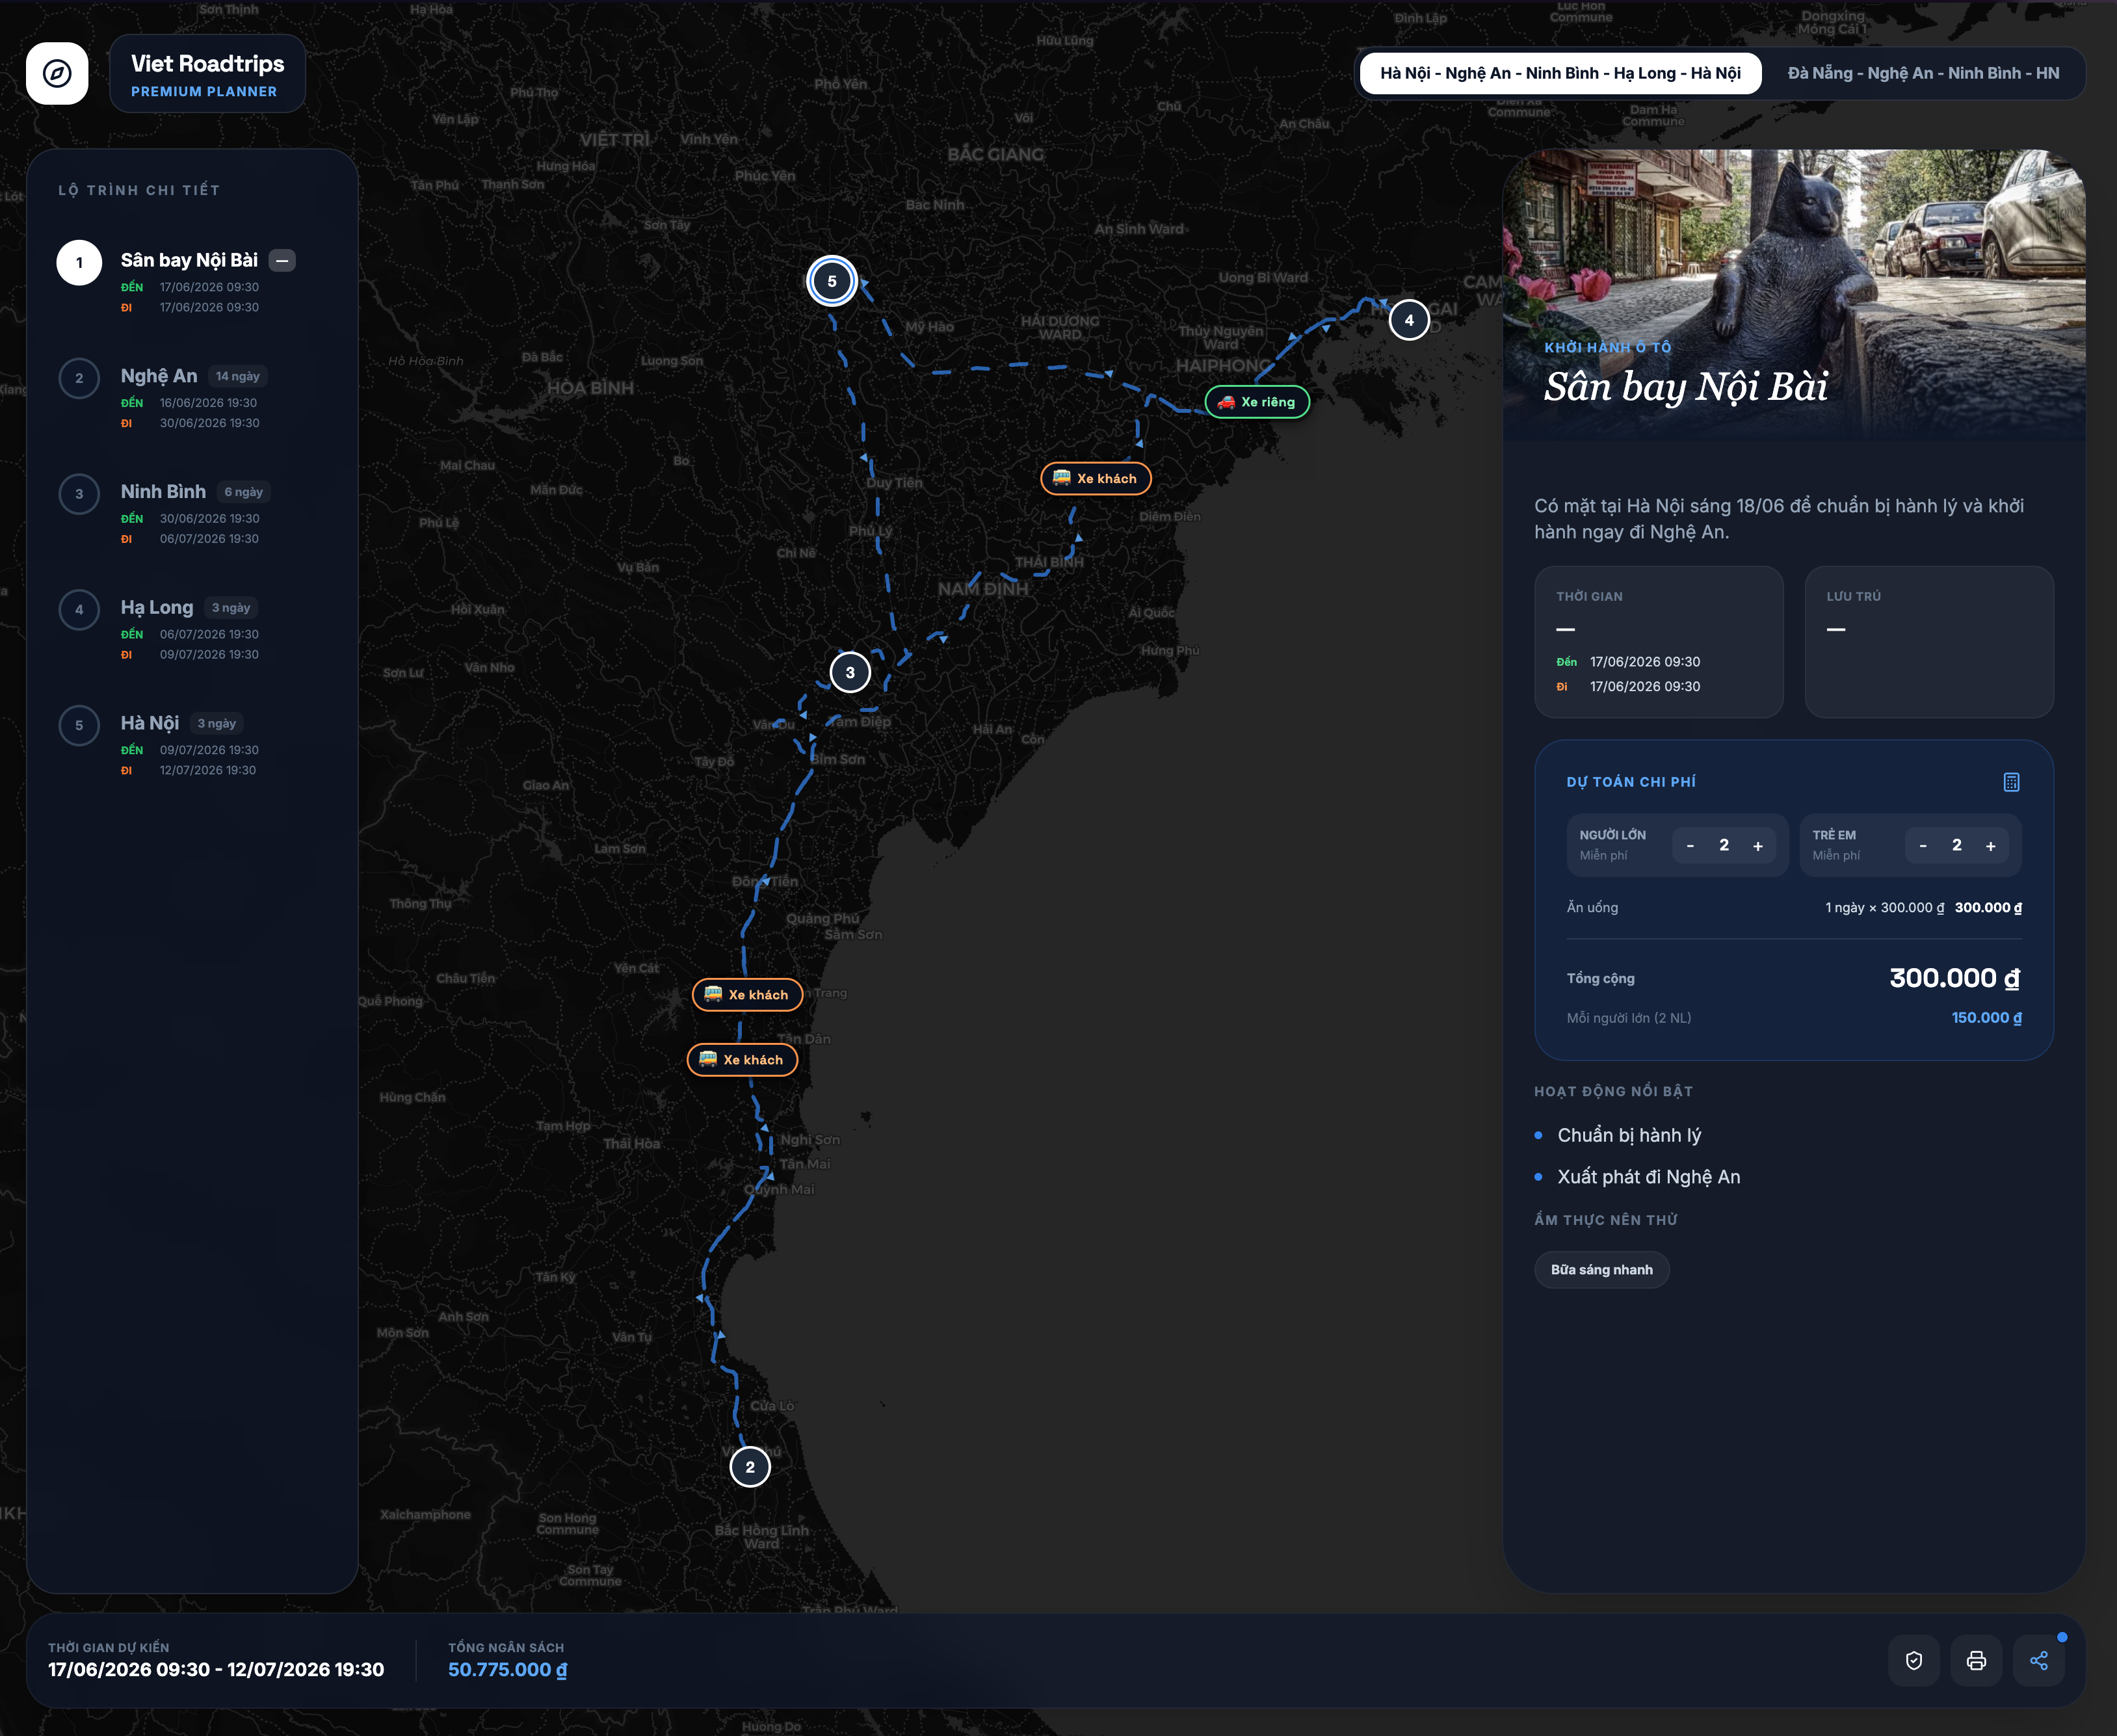Image resolution: width=2117 pixels, height=1736 pixels.
Task: Select the Ninh Bình stop in the sidebar
Action: pyautogui.click(x=163, y=492)
